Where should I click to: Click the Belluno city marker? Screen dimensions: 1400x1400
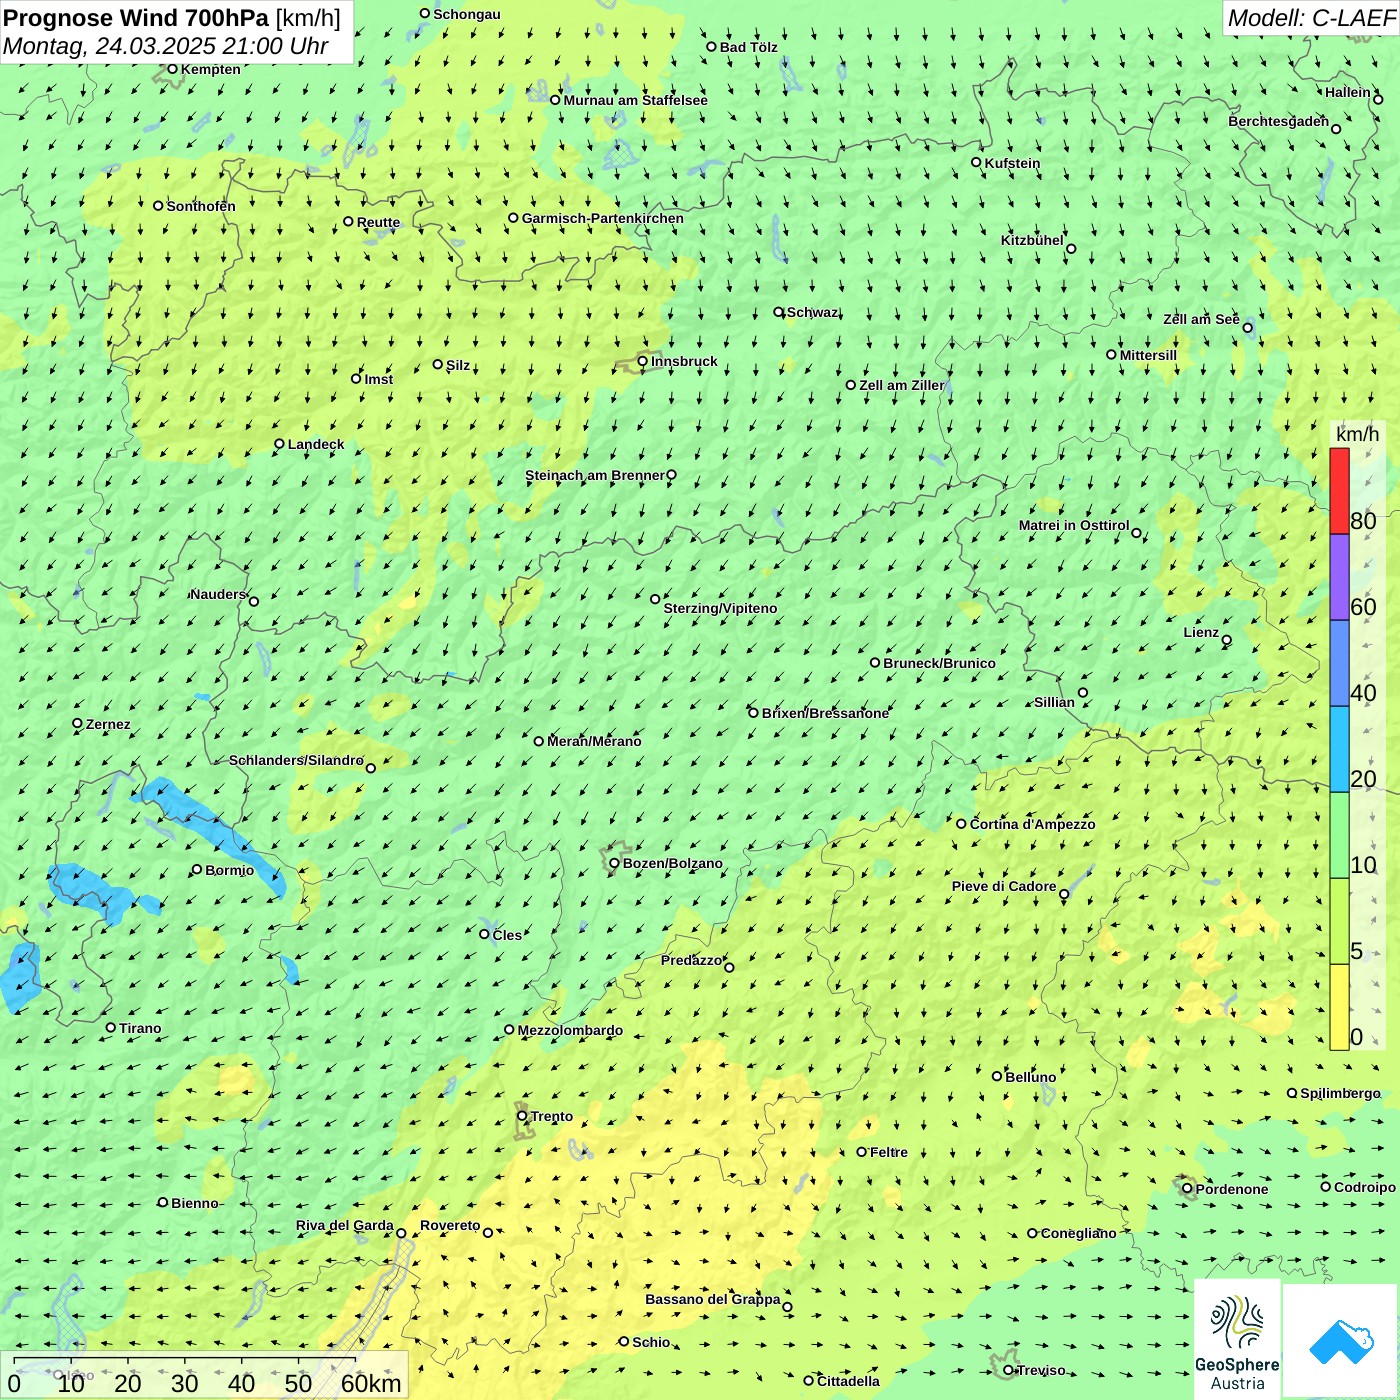tap(997, 1076)
